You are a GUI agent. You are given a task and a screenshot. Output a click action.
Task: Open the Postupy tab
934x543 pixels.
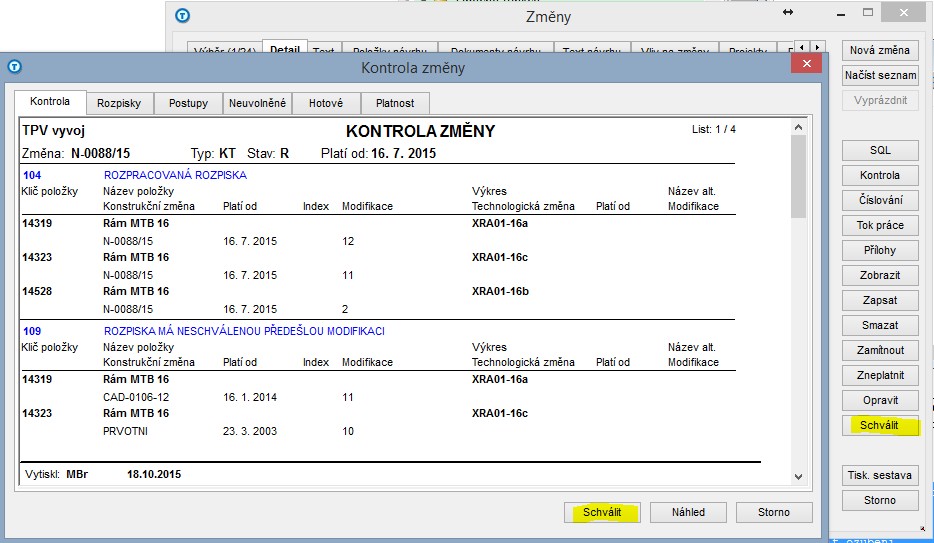pos(188,103)
